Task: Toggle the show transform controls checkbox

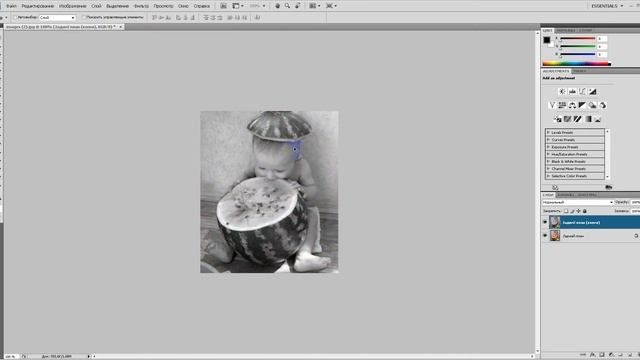Action: click(x=84, y=18)
